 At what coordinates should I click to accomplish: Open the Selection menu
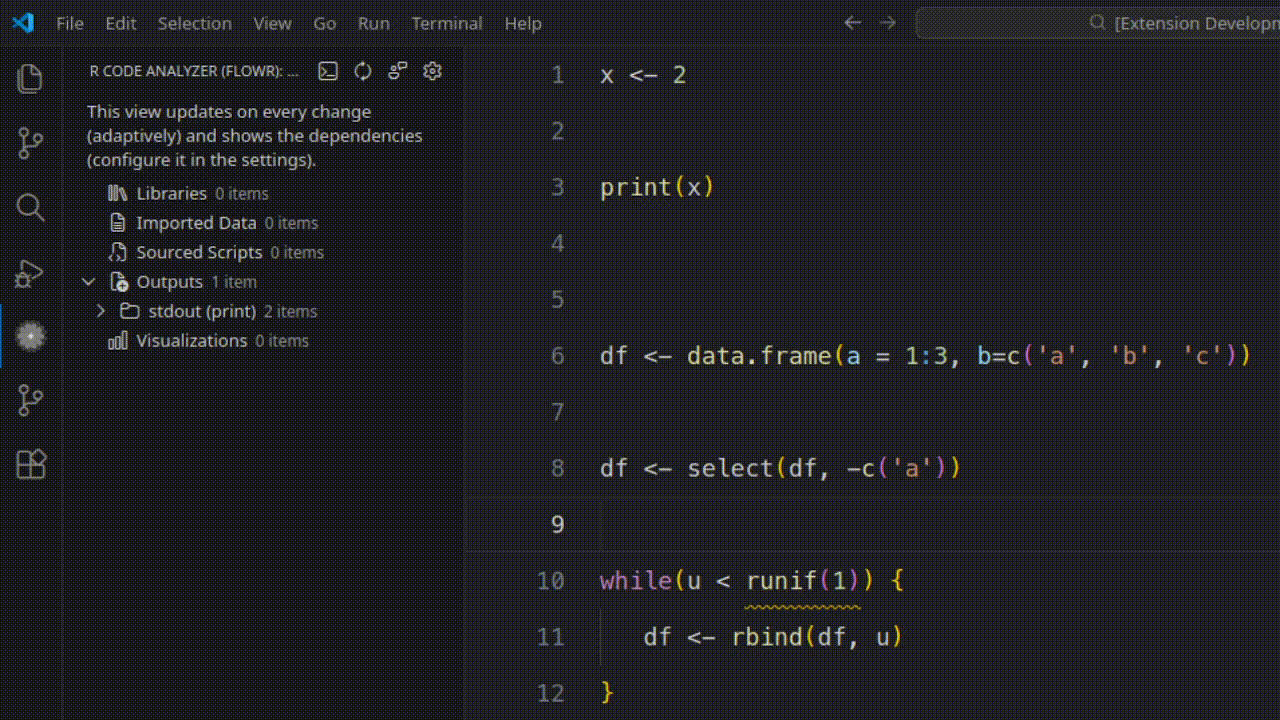point(195,23)
